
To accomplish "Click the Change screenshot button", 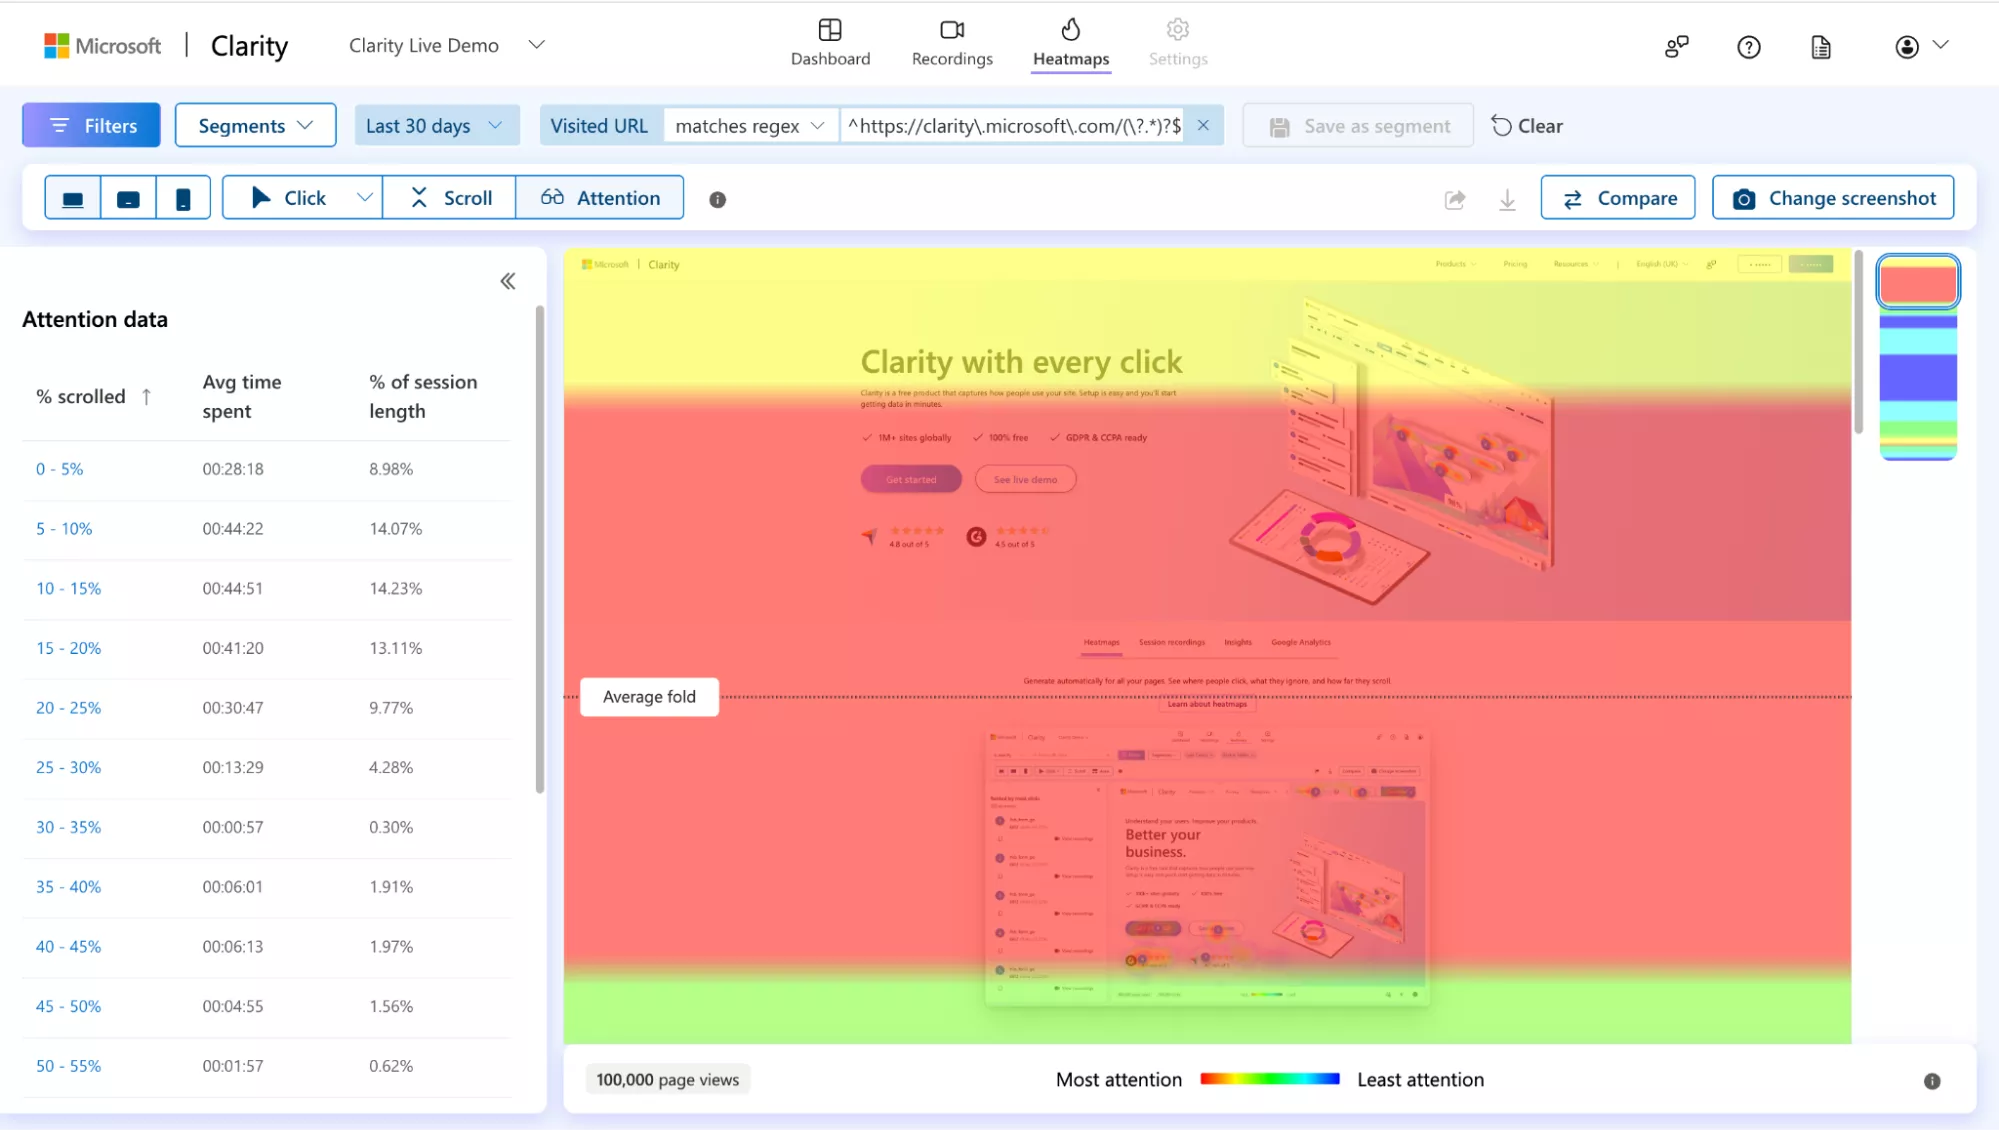I will 1832,198.
